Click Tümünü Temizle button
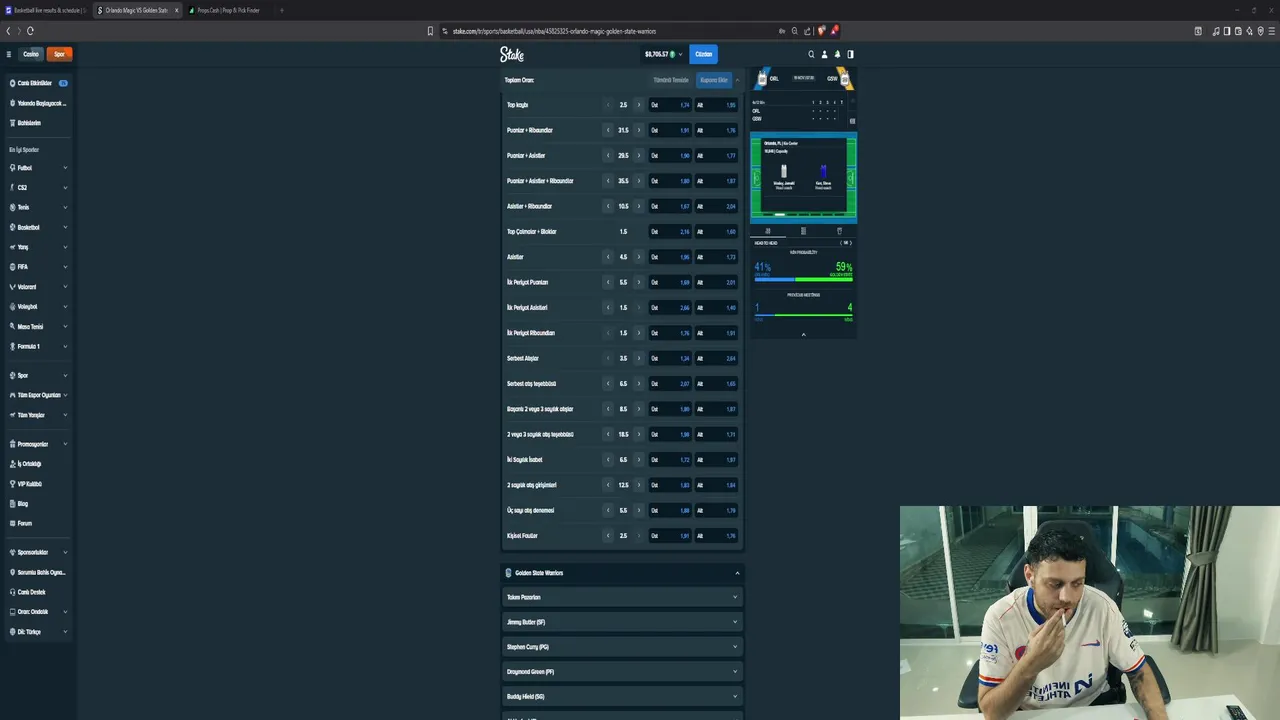Screen dimensions: 1280x720 click(671, 80)
